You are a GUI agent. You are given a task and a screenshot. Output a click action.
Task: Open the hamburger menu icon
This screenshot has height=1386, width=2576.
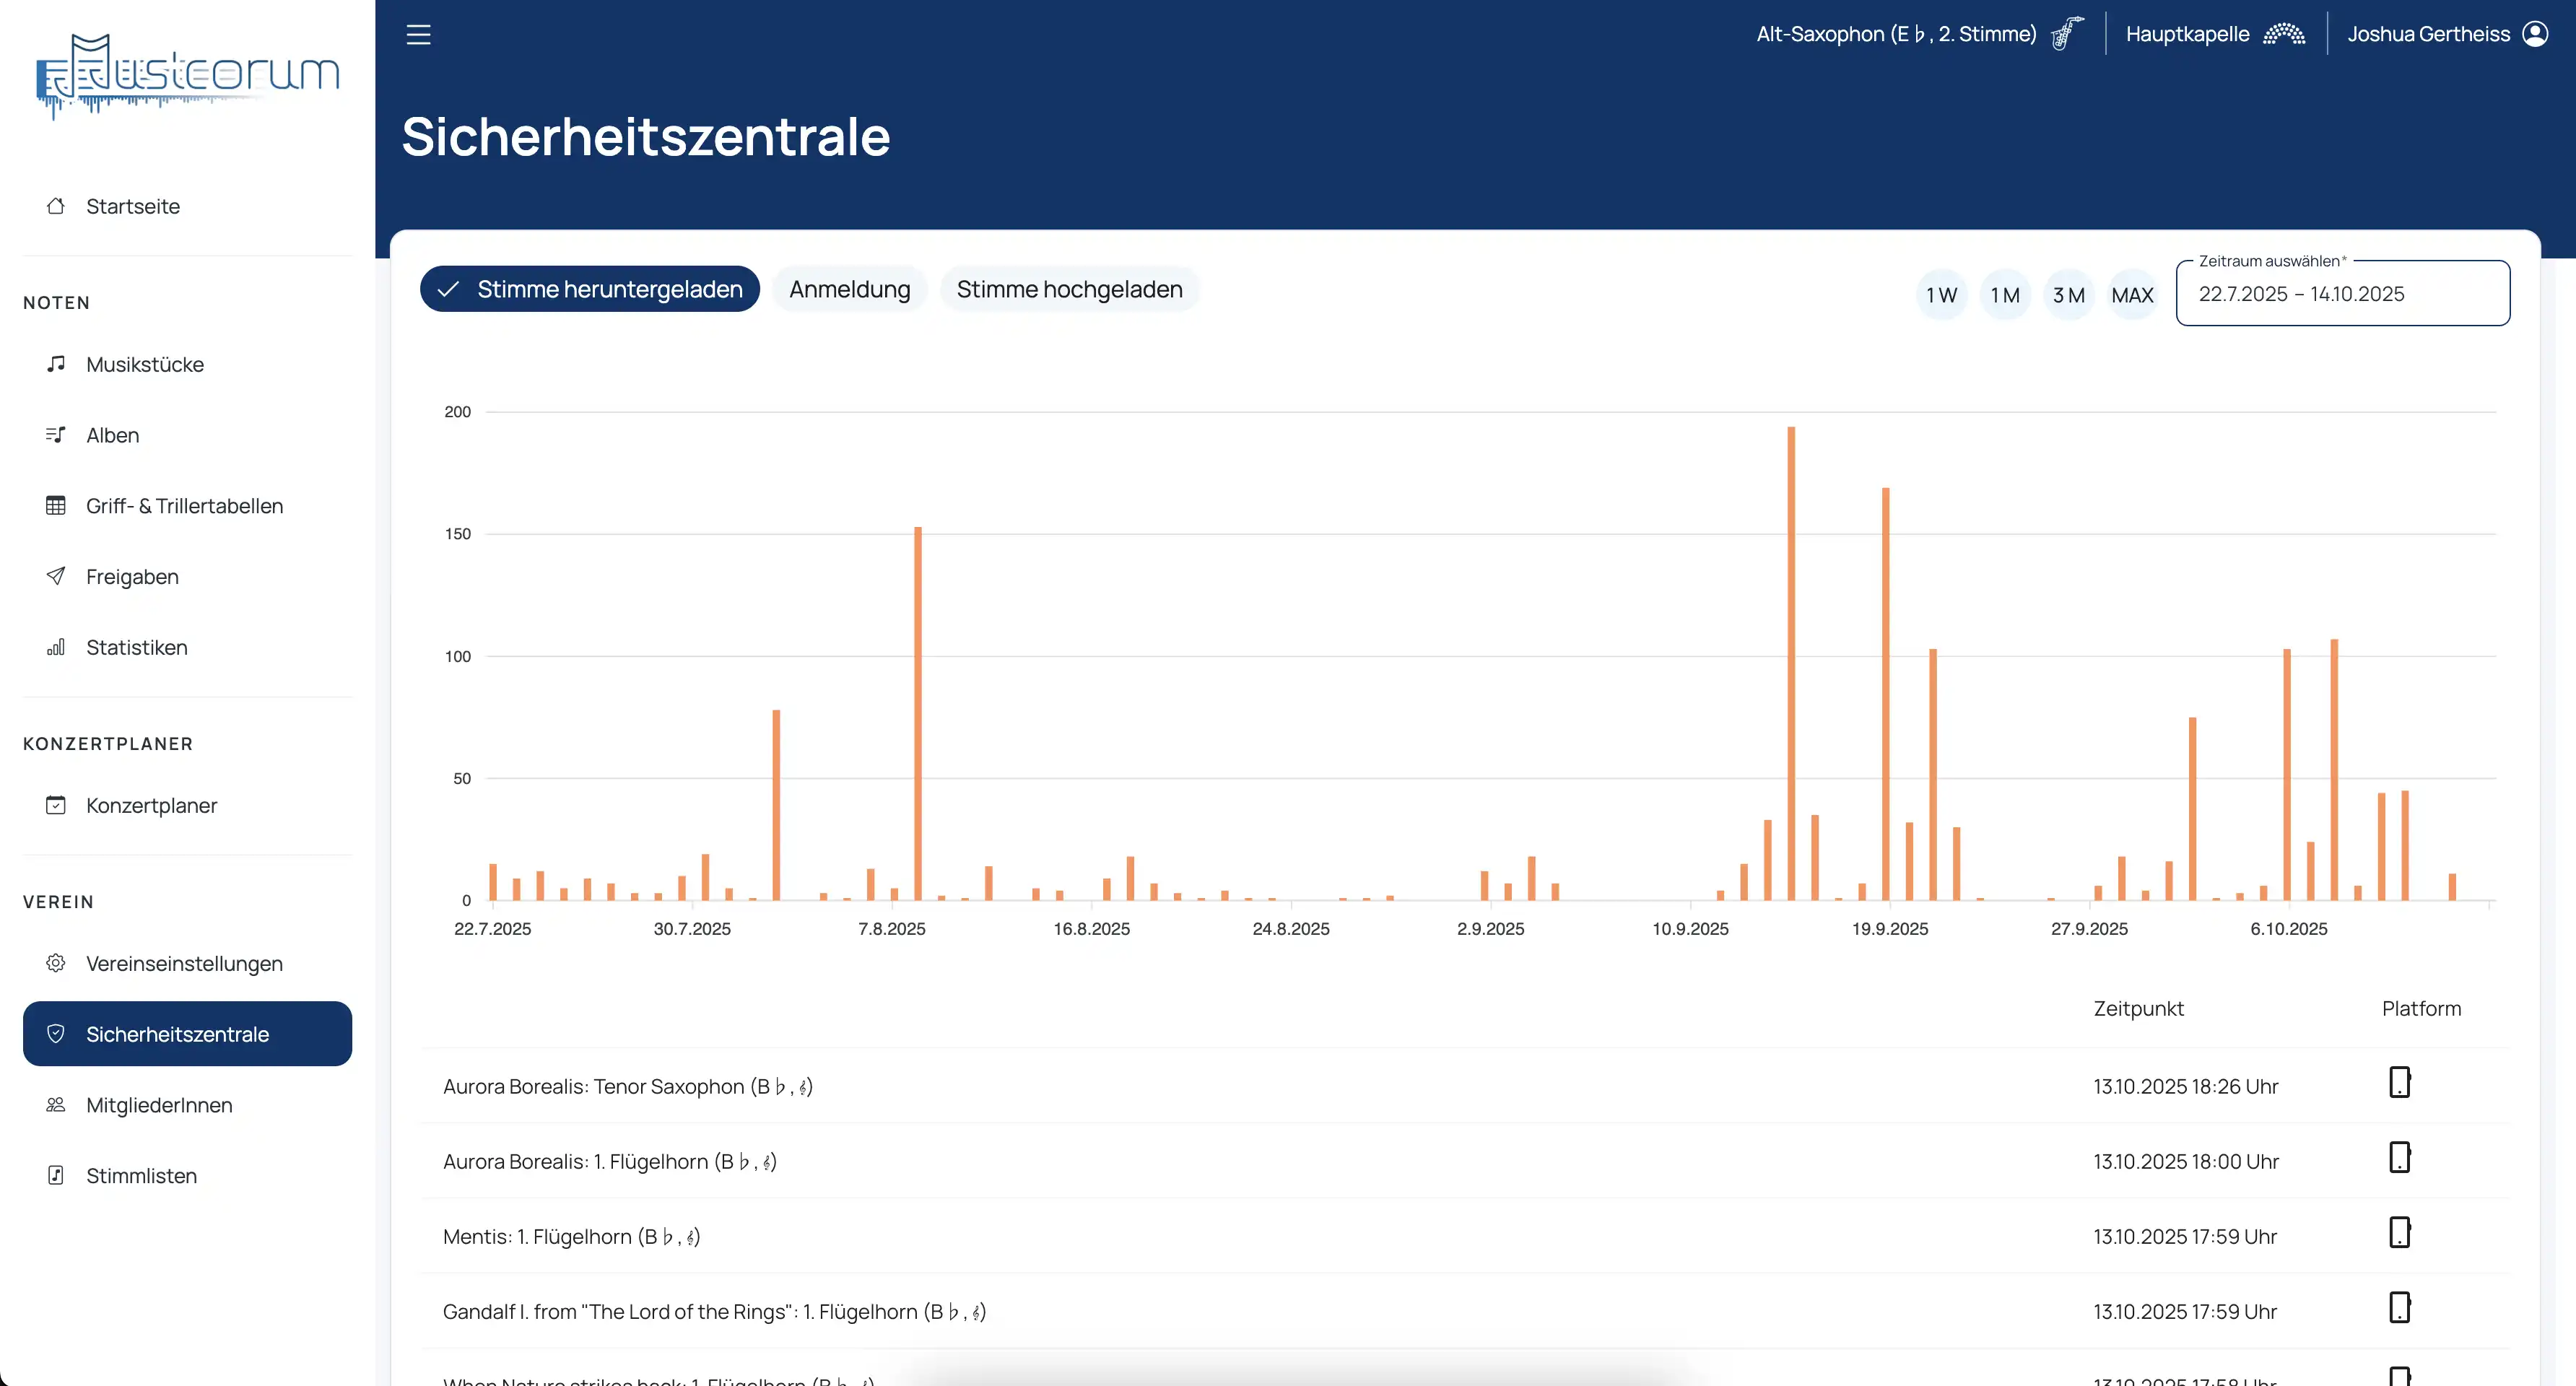[418, 35]
